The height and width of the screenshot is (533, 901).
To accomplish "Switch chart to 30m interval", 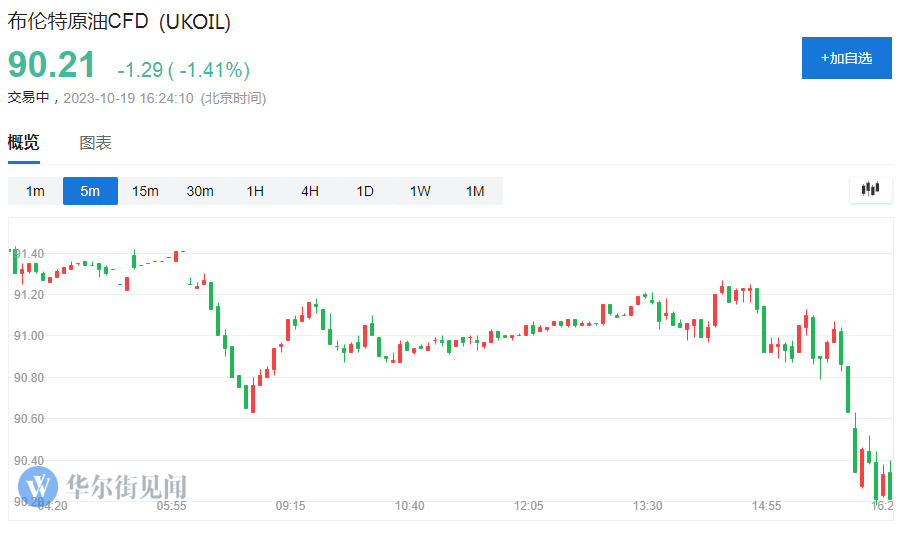I will click(200, 191).
